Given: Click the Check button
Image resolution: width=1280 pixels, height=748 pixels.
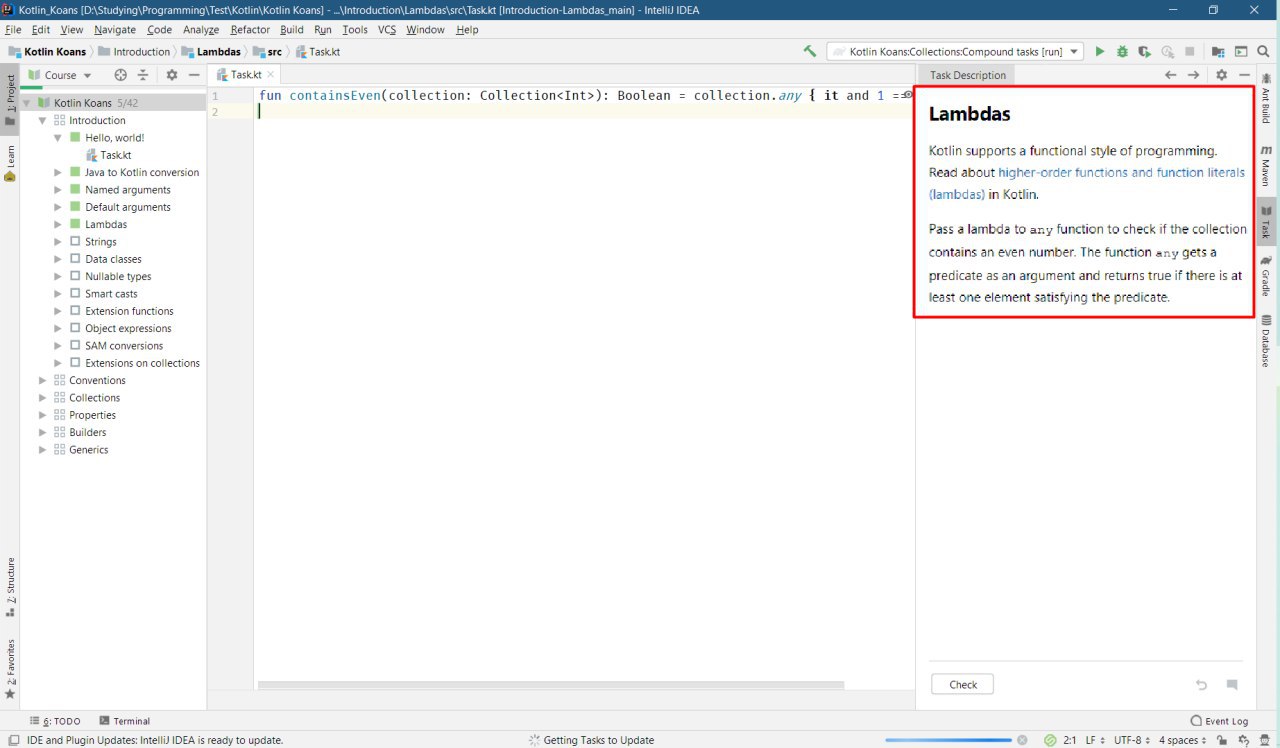Looking at the screenshot, I should coord(963,685).
